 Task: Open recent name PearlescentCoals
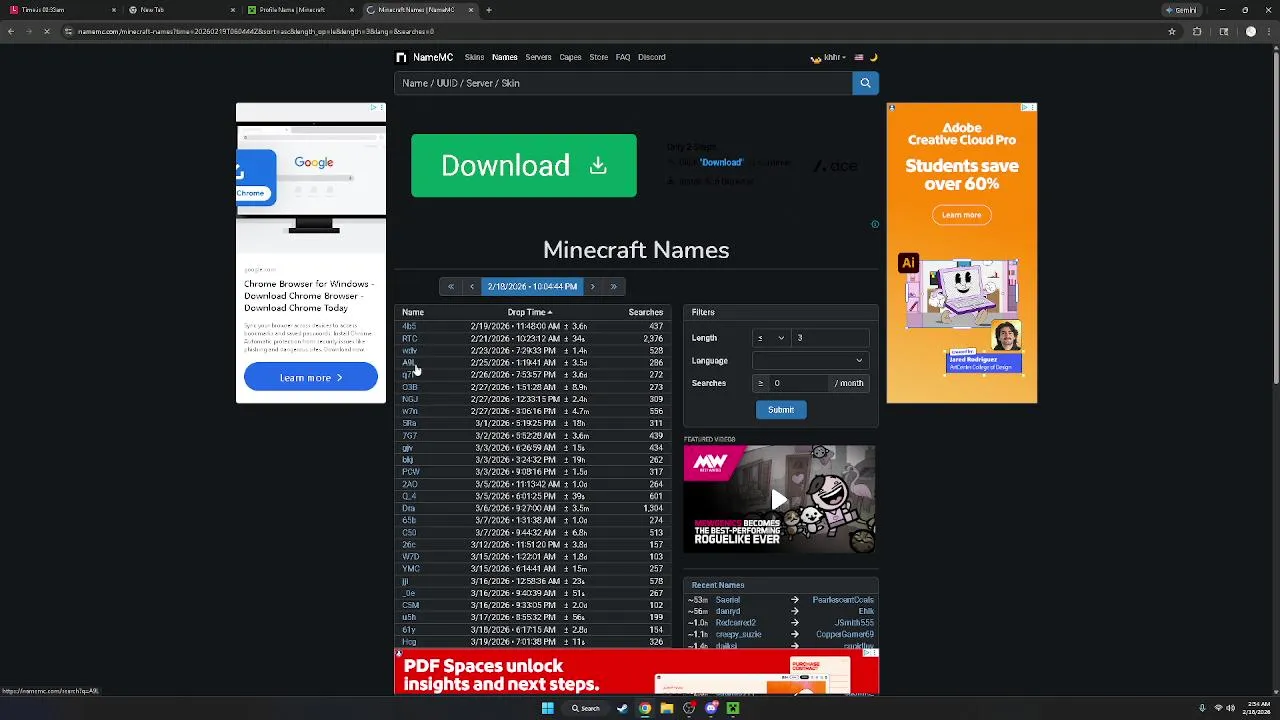click(x=843, y=600)
